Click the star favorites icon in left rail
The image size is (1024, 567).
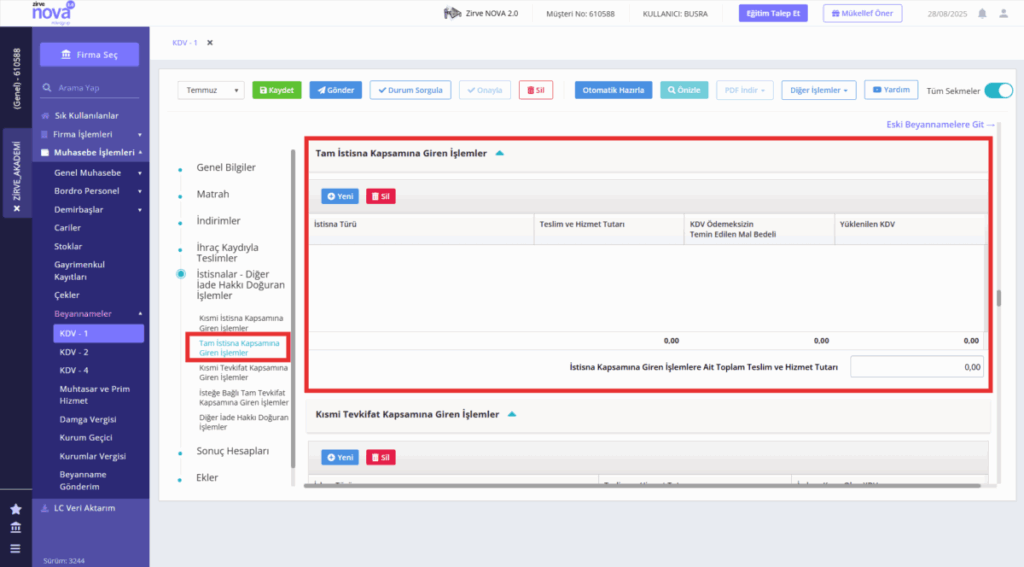pos(16,509)
